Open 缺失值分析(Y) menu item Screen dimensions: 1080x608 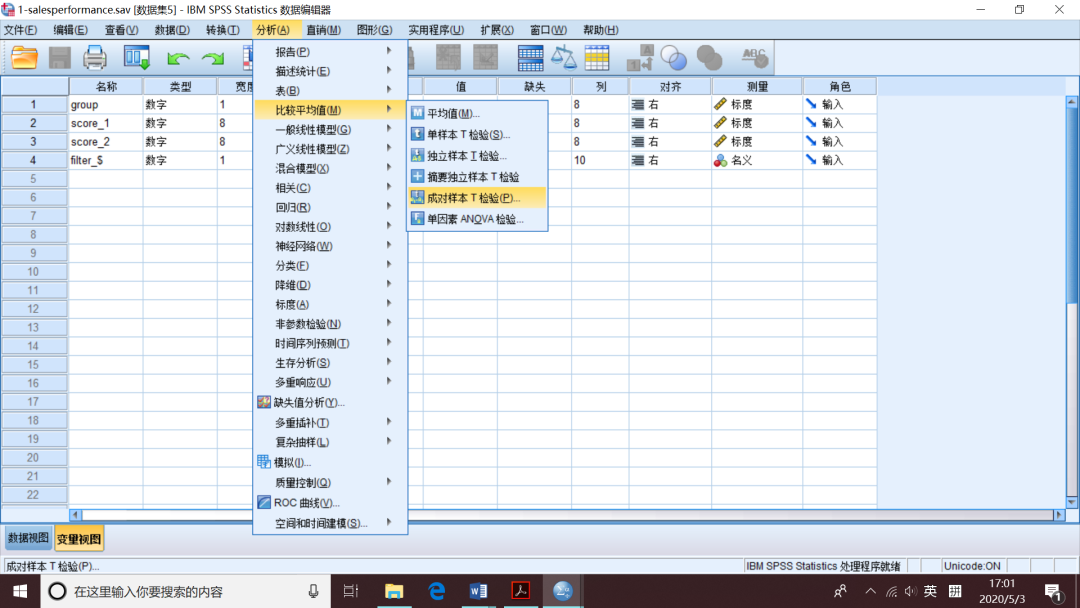click(x=331, y=402)
